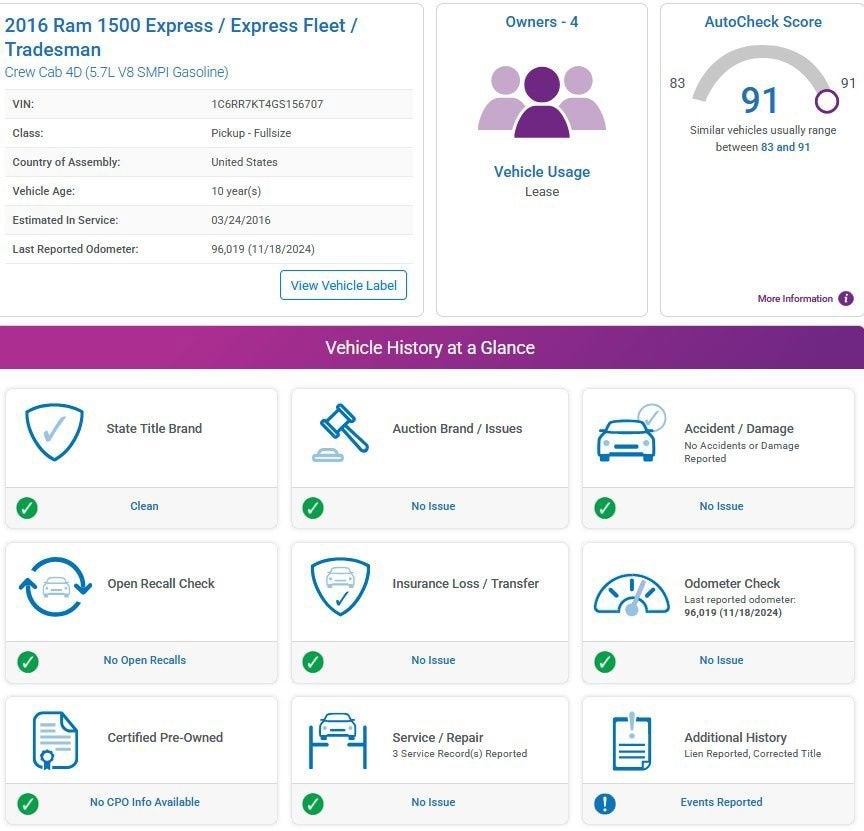Click the Auction Brand gavel icon
864x831 pixels.
coord(340,432)
